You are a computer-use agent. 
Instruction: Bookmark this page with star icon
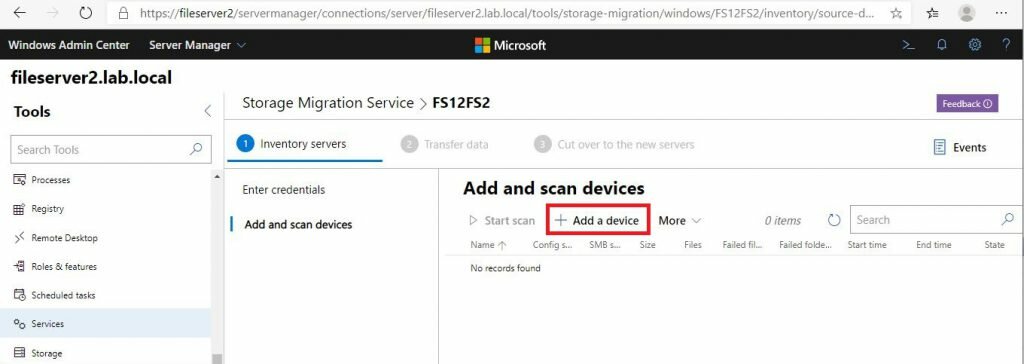[x=896, y=13]
